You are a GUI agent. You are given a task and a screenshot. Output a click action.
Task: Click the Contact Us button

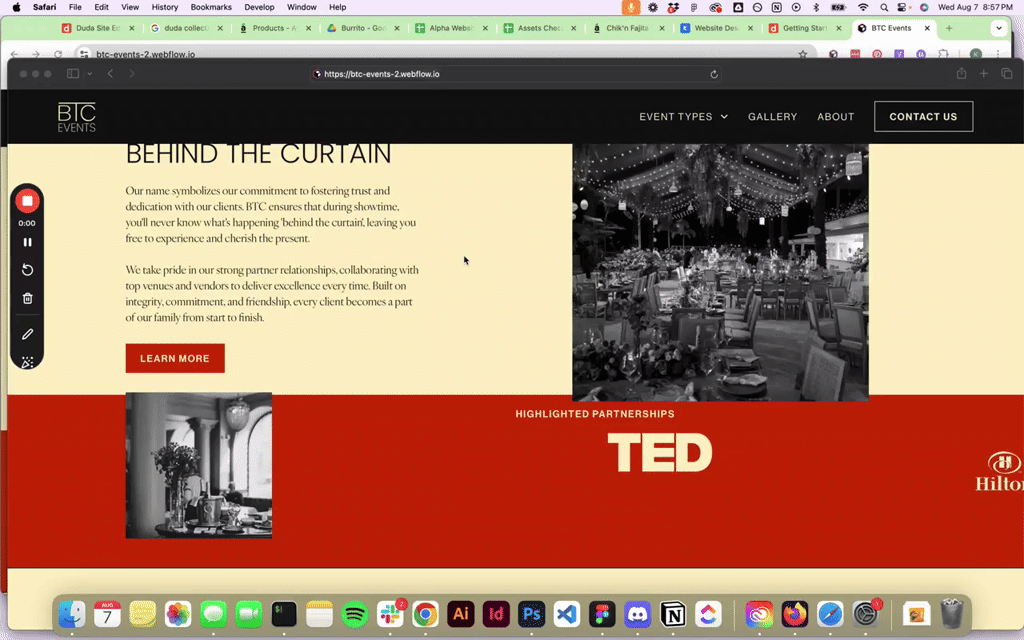923,117
